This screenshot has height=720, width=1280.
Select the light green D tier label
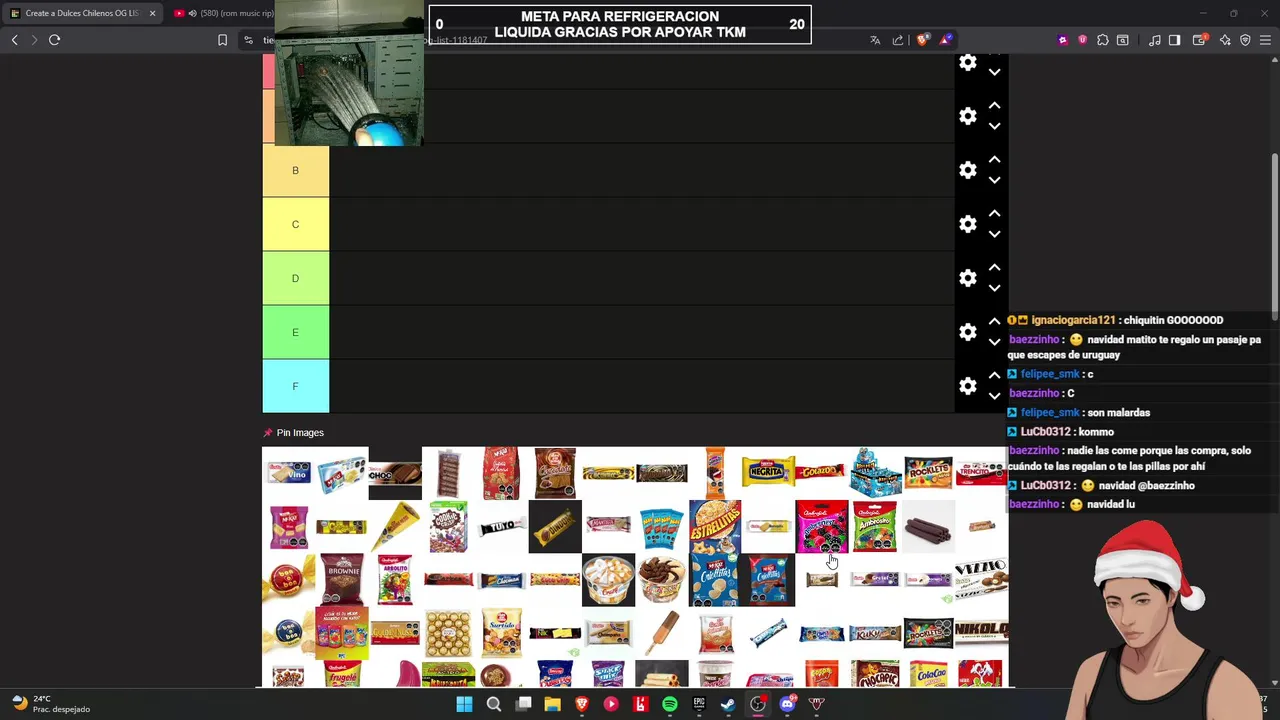[295, 278]
